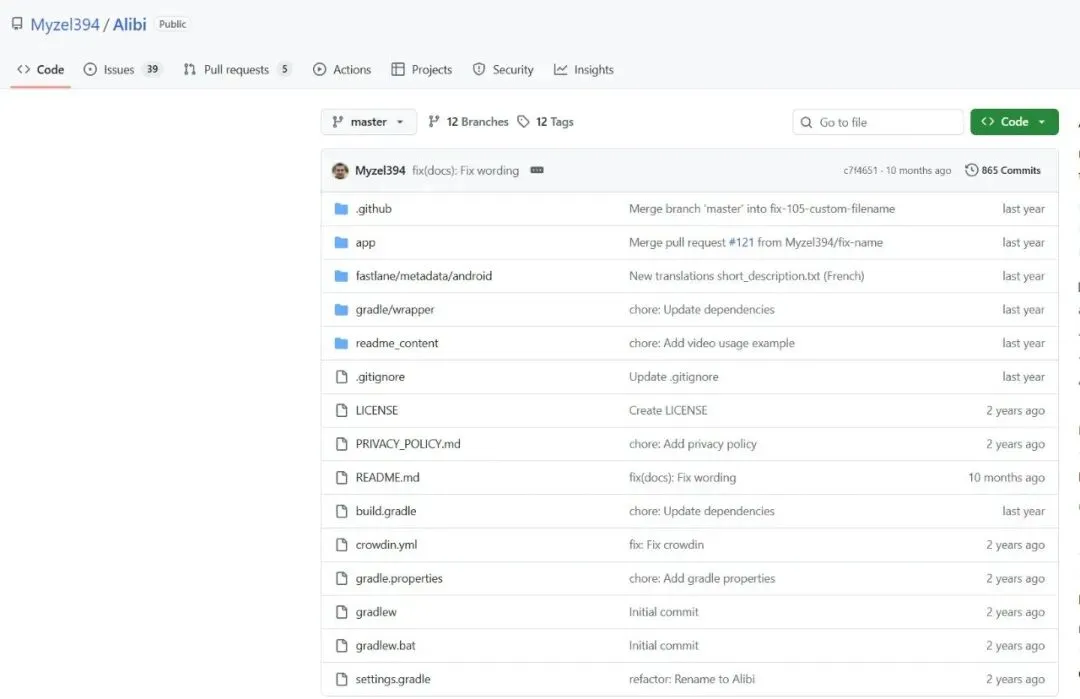
Task: Click the Myzel394 avatar in commit bar
Action: coord(340,171)
